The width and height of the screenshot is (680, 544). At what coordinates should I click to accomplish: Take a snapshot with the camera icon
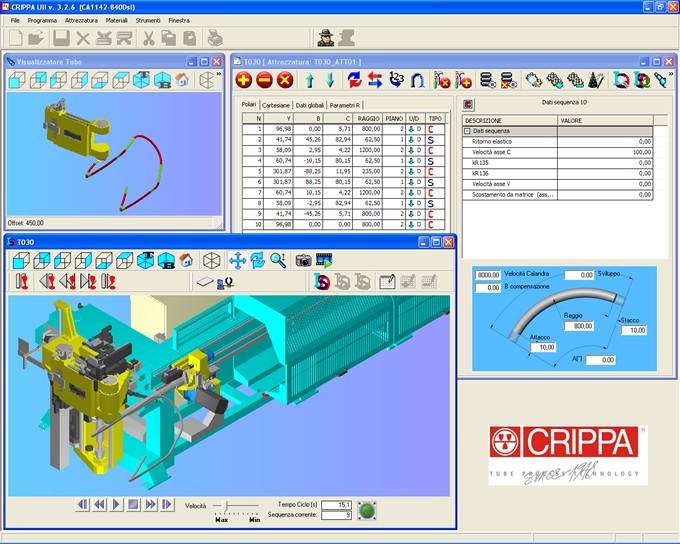[x=303, y=260]
